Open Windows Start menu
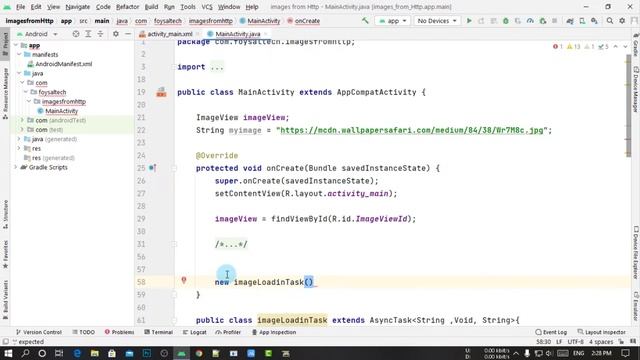 click(x=8, y=353)
